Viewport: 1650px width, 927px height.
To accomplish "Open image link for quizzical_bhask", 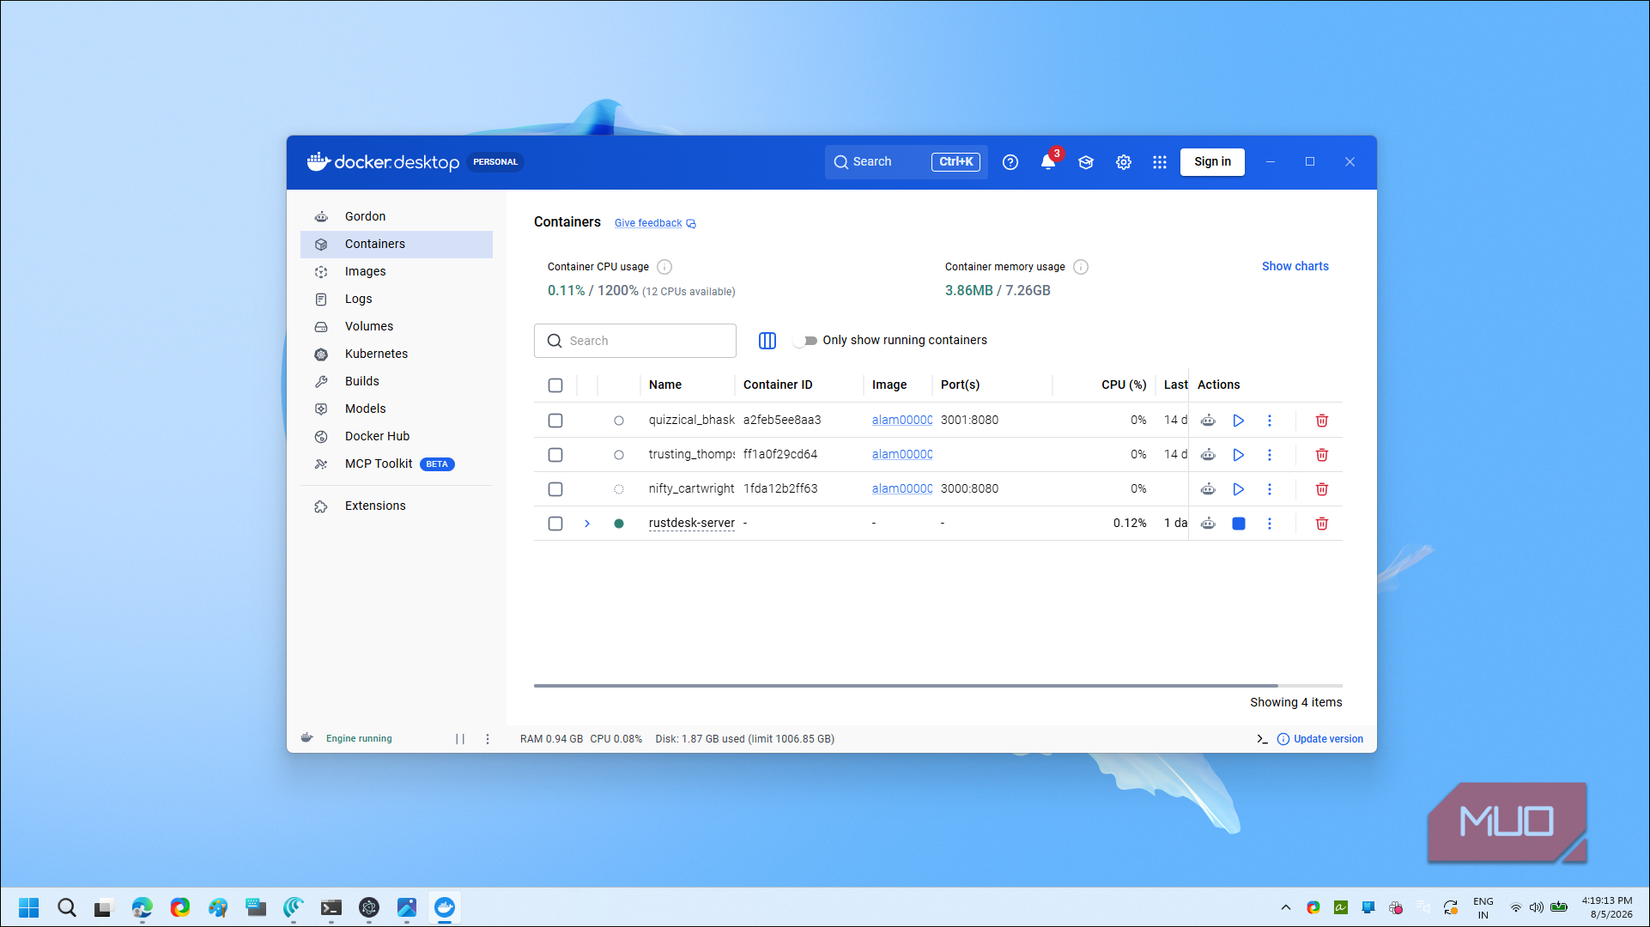I will (902, 421).
